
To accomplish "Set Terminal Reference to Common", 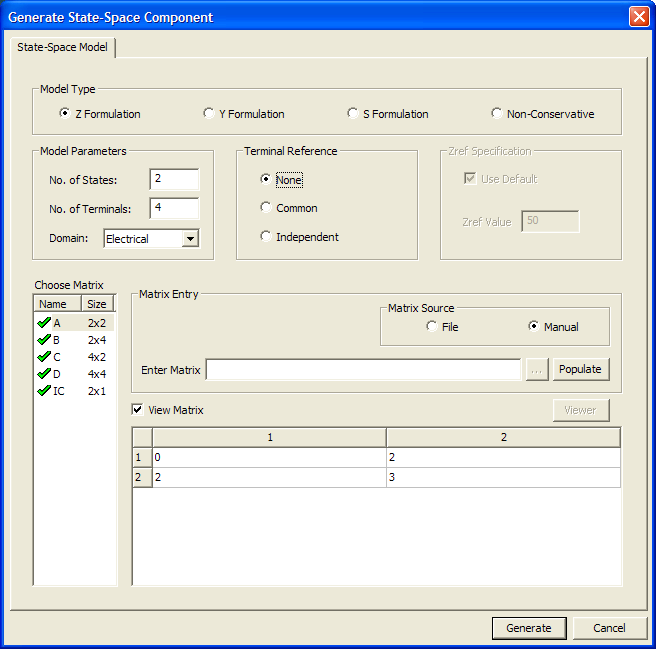I will click(266, 208).
